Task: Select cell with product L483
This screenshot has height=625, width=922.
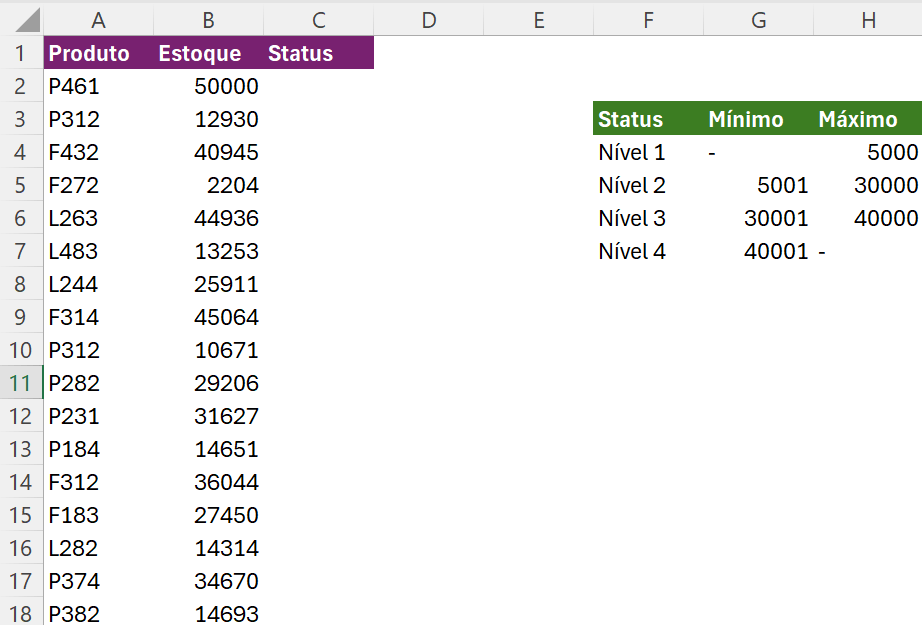Action: pyautogui.click(x=98, y=250)
